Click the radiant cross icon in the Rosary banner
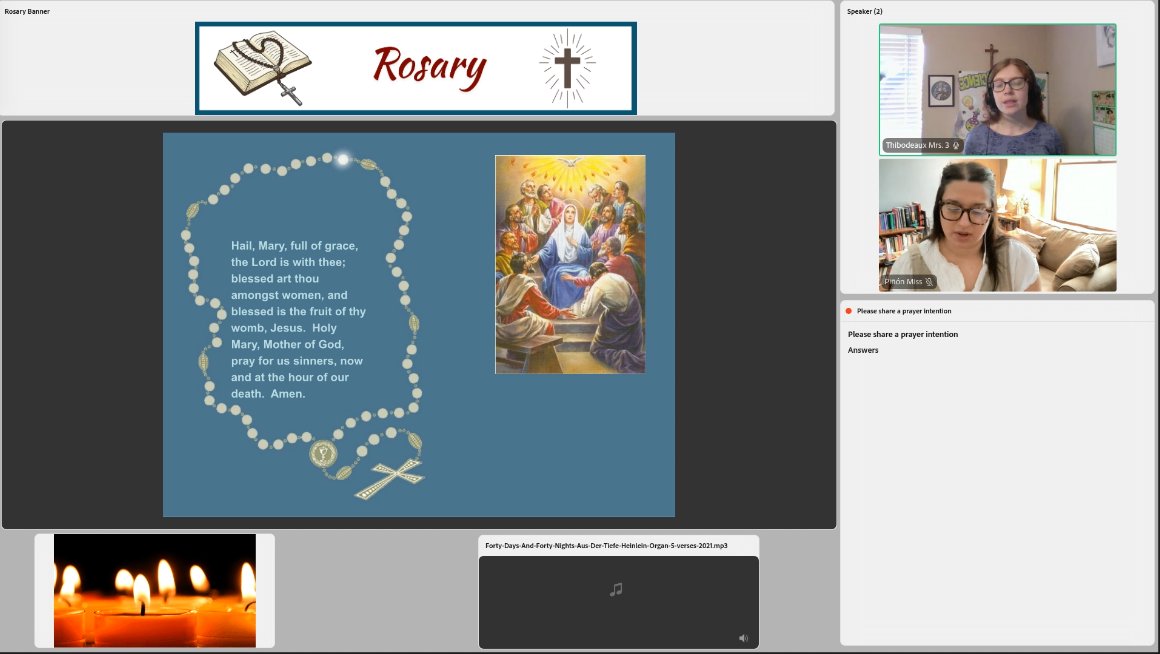Viewport: 1160px width, 654px height. [x=567, y=67]
